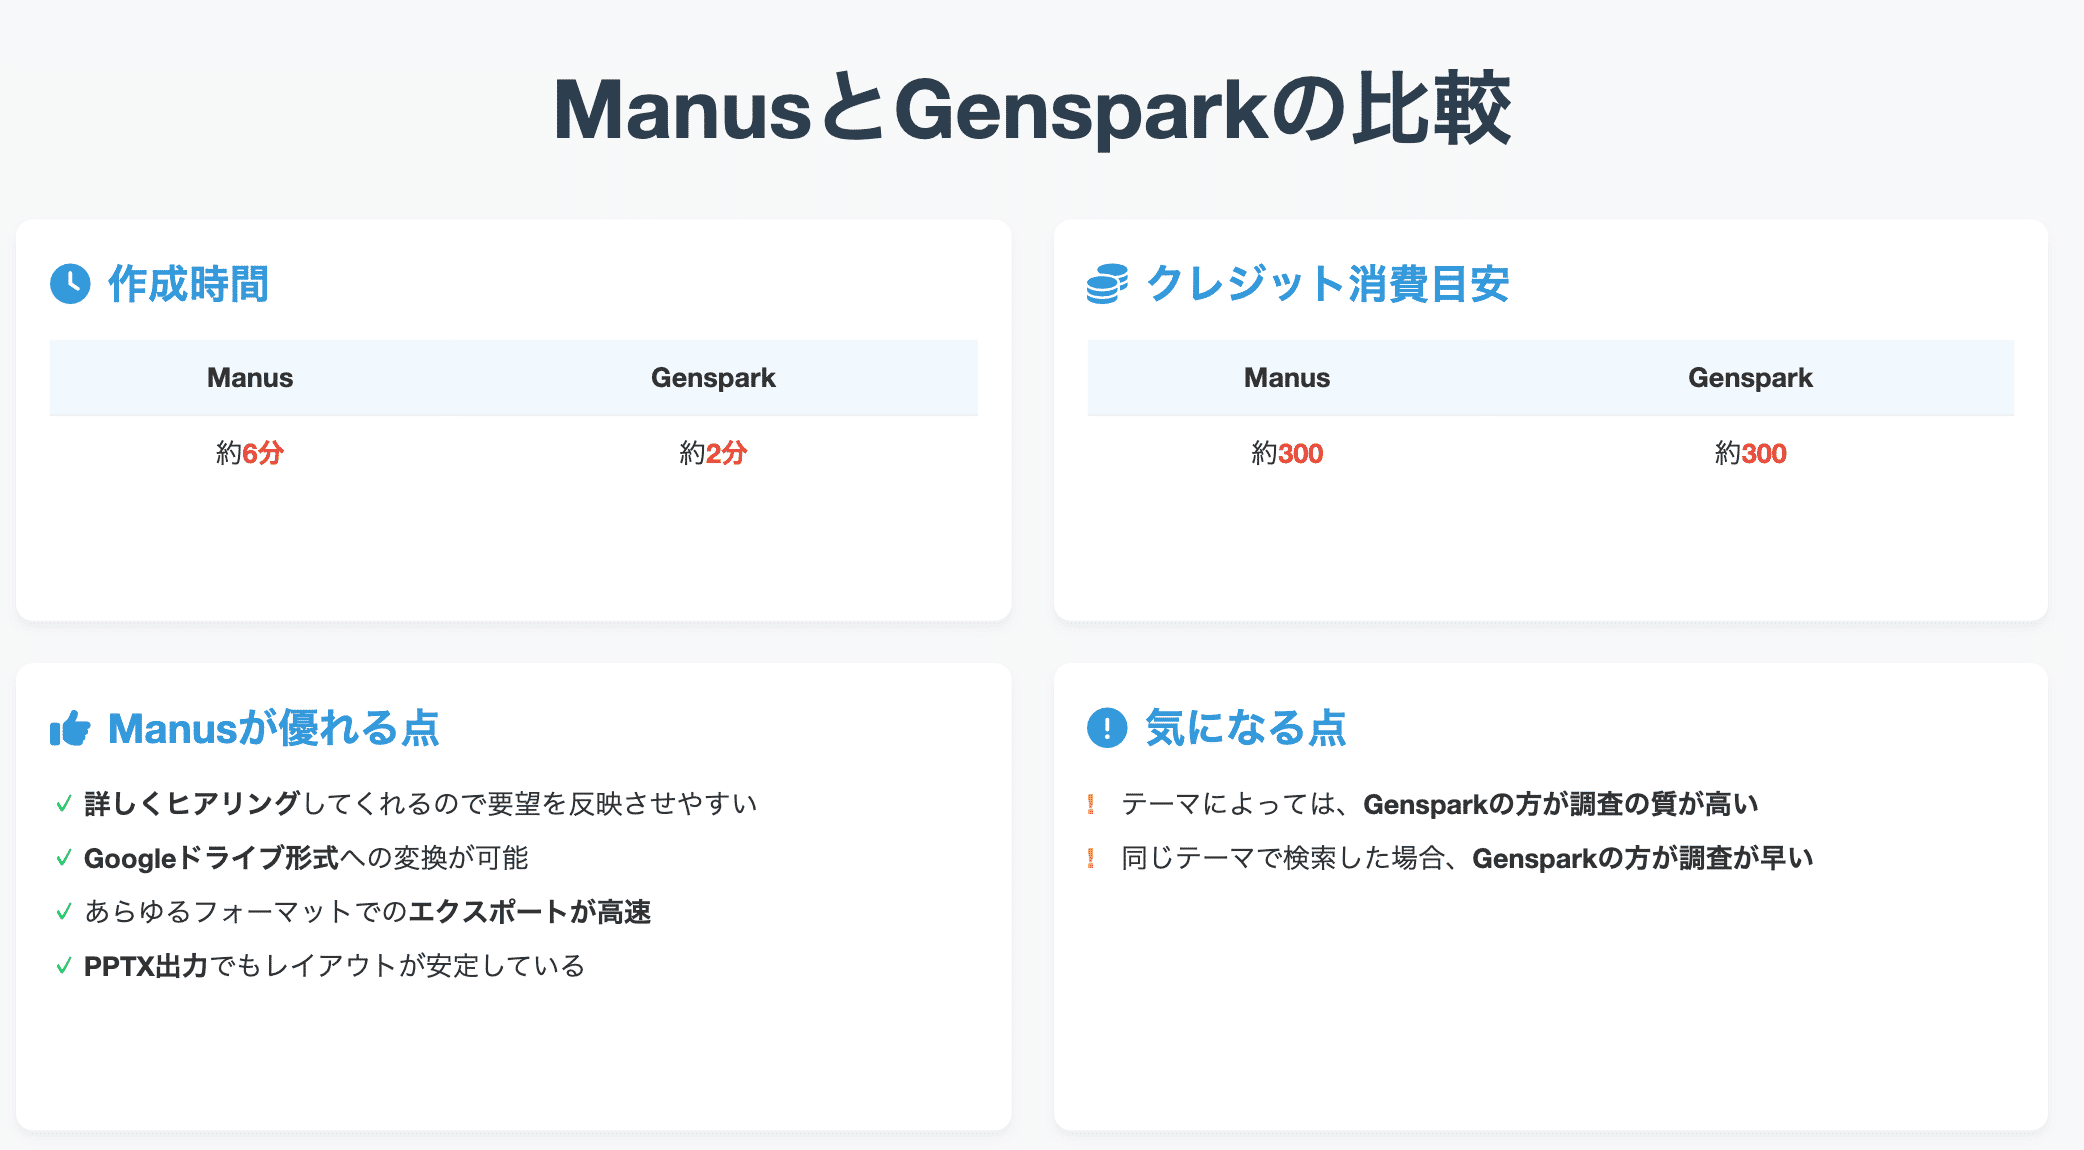2084x1150 pixels.
Task: Click the green checkmark before 詳しくヒアリング
Action: coord(64,803)
